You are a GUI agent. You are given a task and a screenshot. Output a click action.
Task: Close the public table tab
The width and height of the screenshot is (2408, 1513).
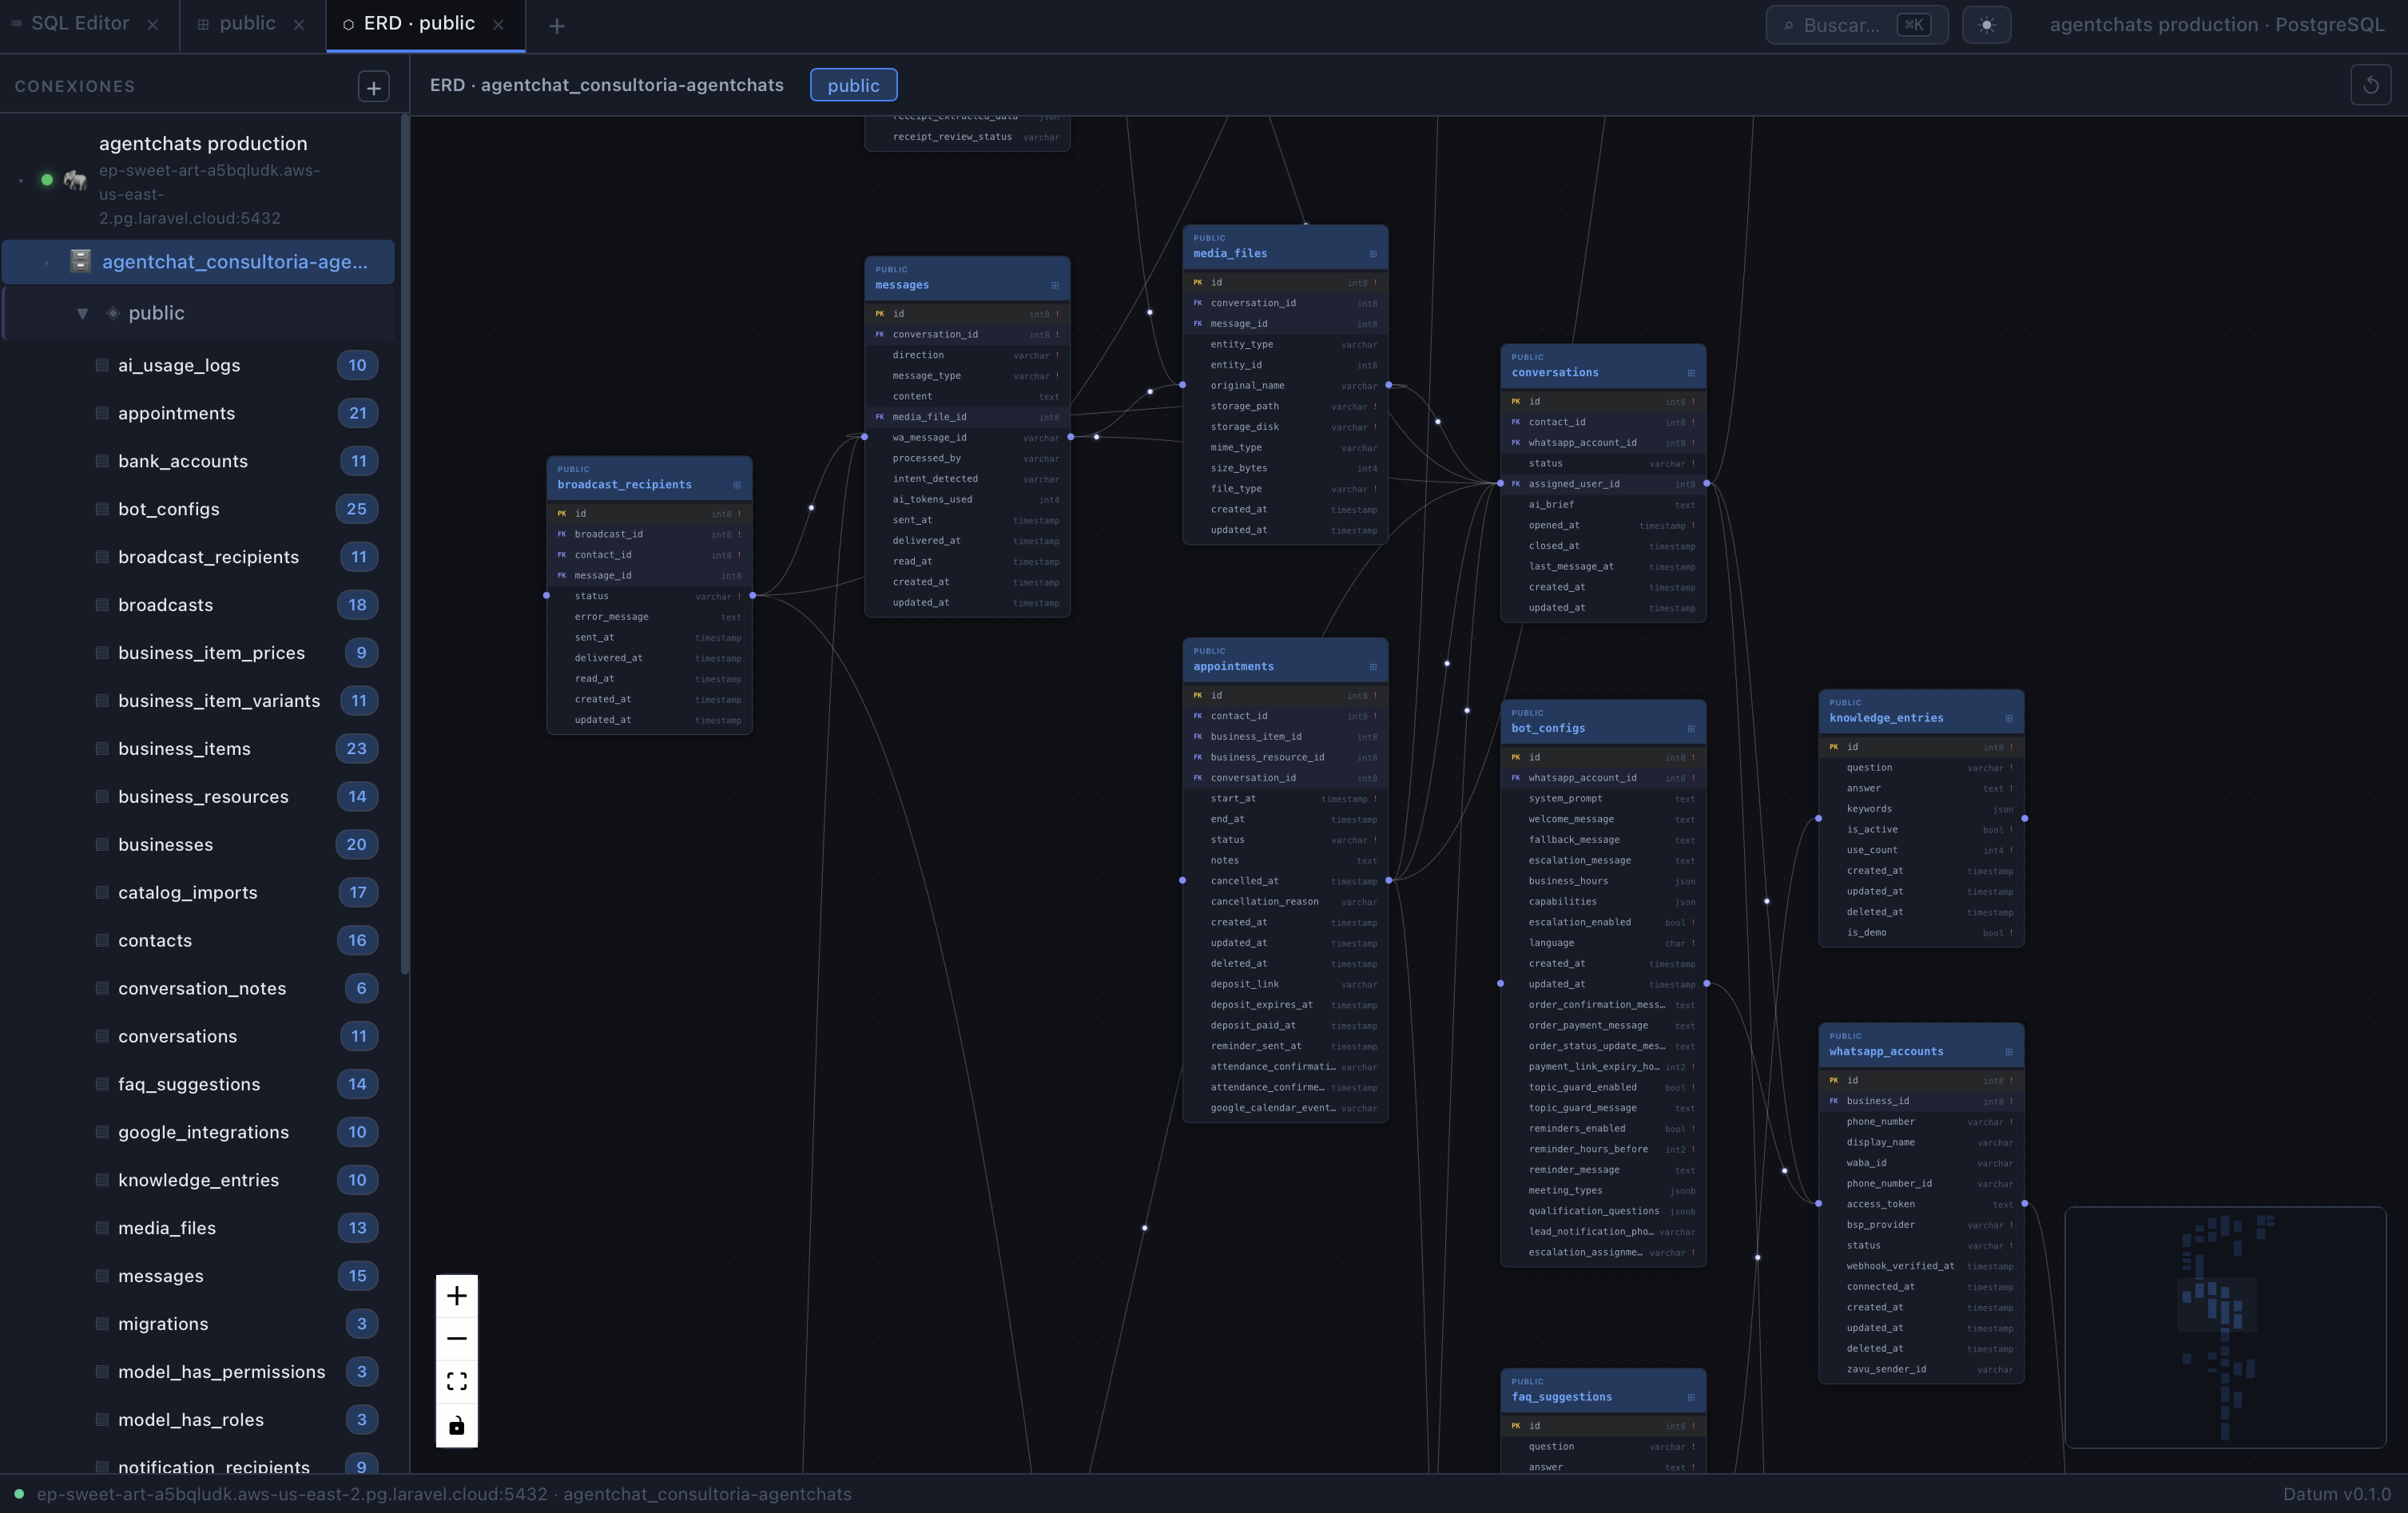pos(299,25)
